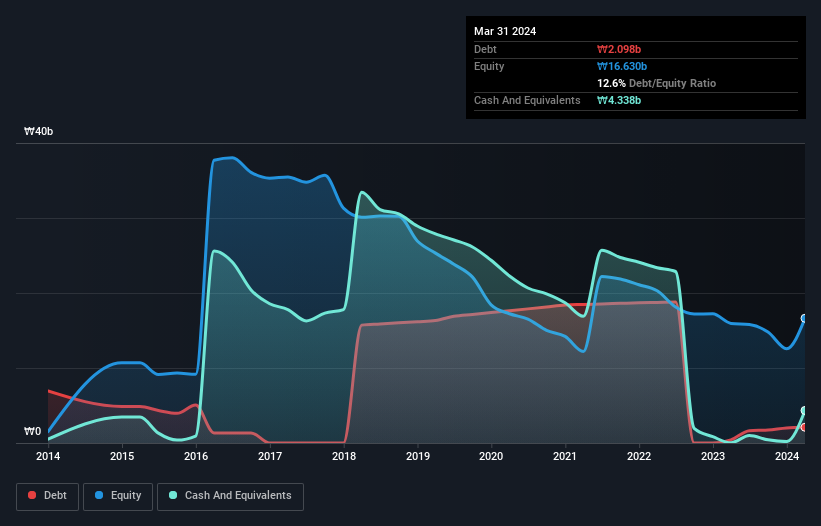Viewport: 821px width, 526px height.
Task: Click the 2022 x-axis label
Action: point(639,456)
